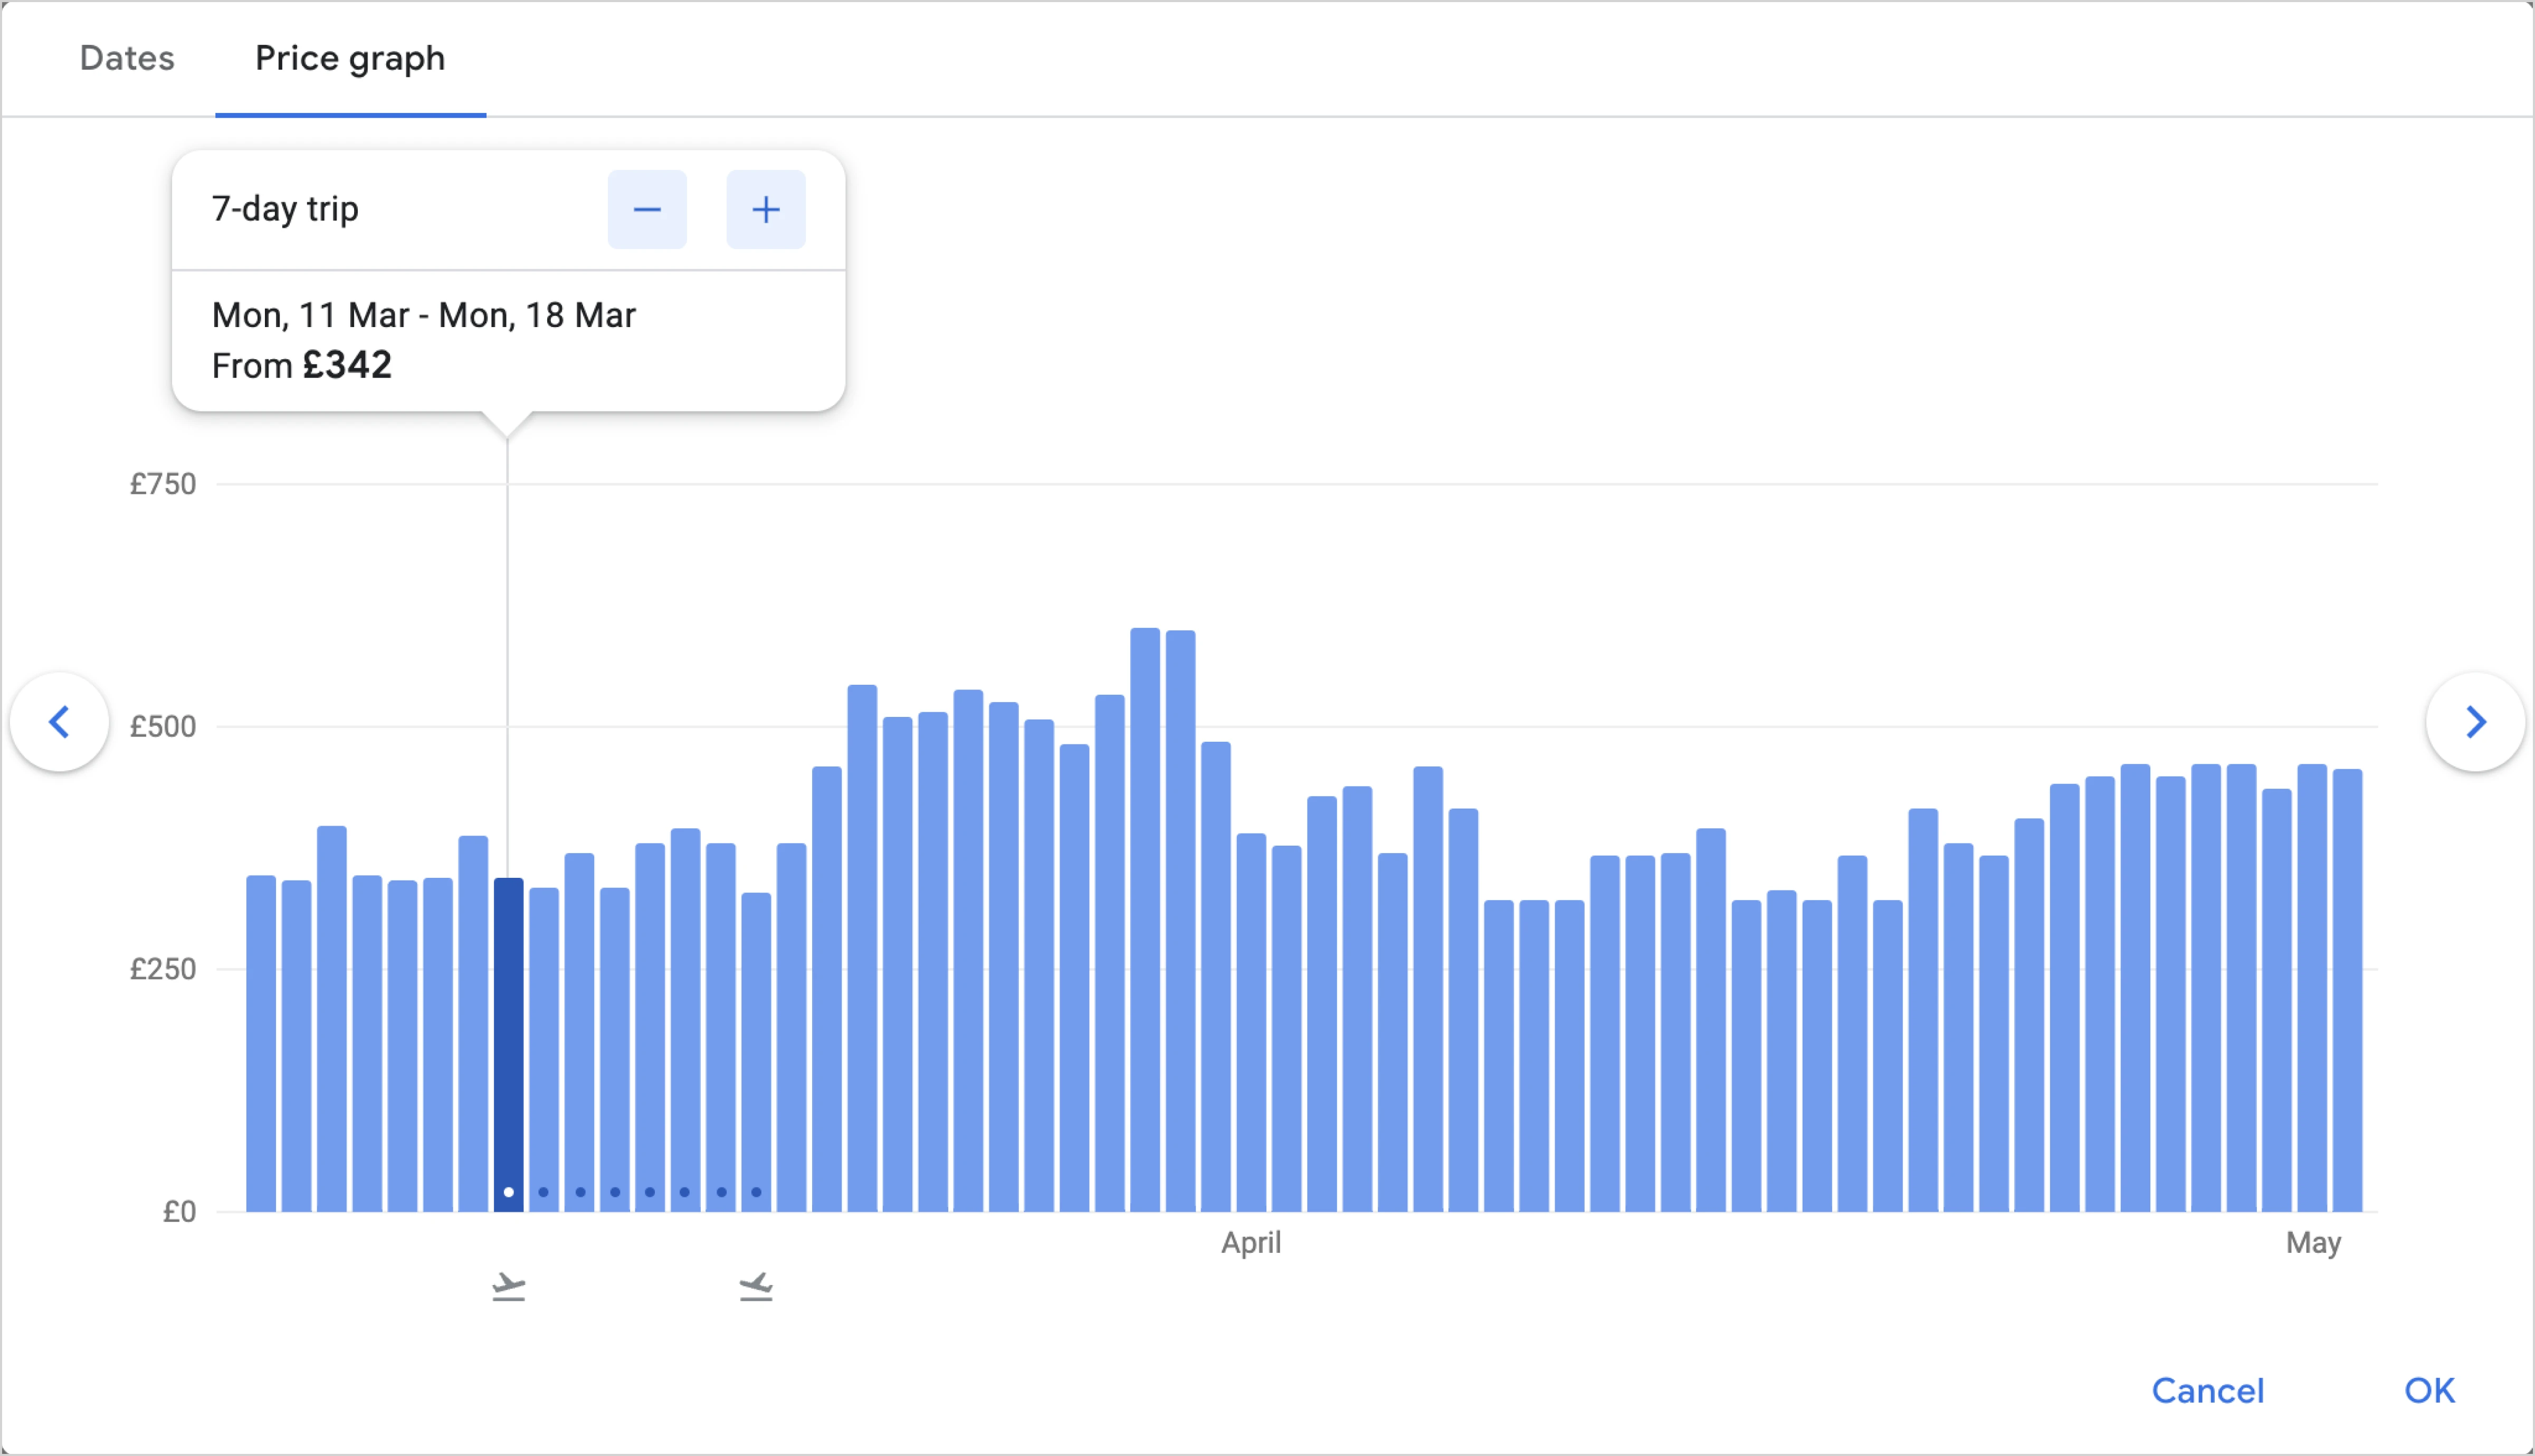Viewport: 2535px width, 1456px height.
Task: Click the Mon, 11 Mar - Mon, 18 Mar text
Action: (x=424, y=315)
